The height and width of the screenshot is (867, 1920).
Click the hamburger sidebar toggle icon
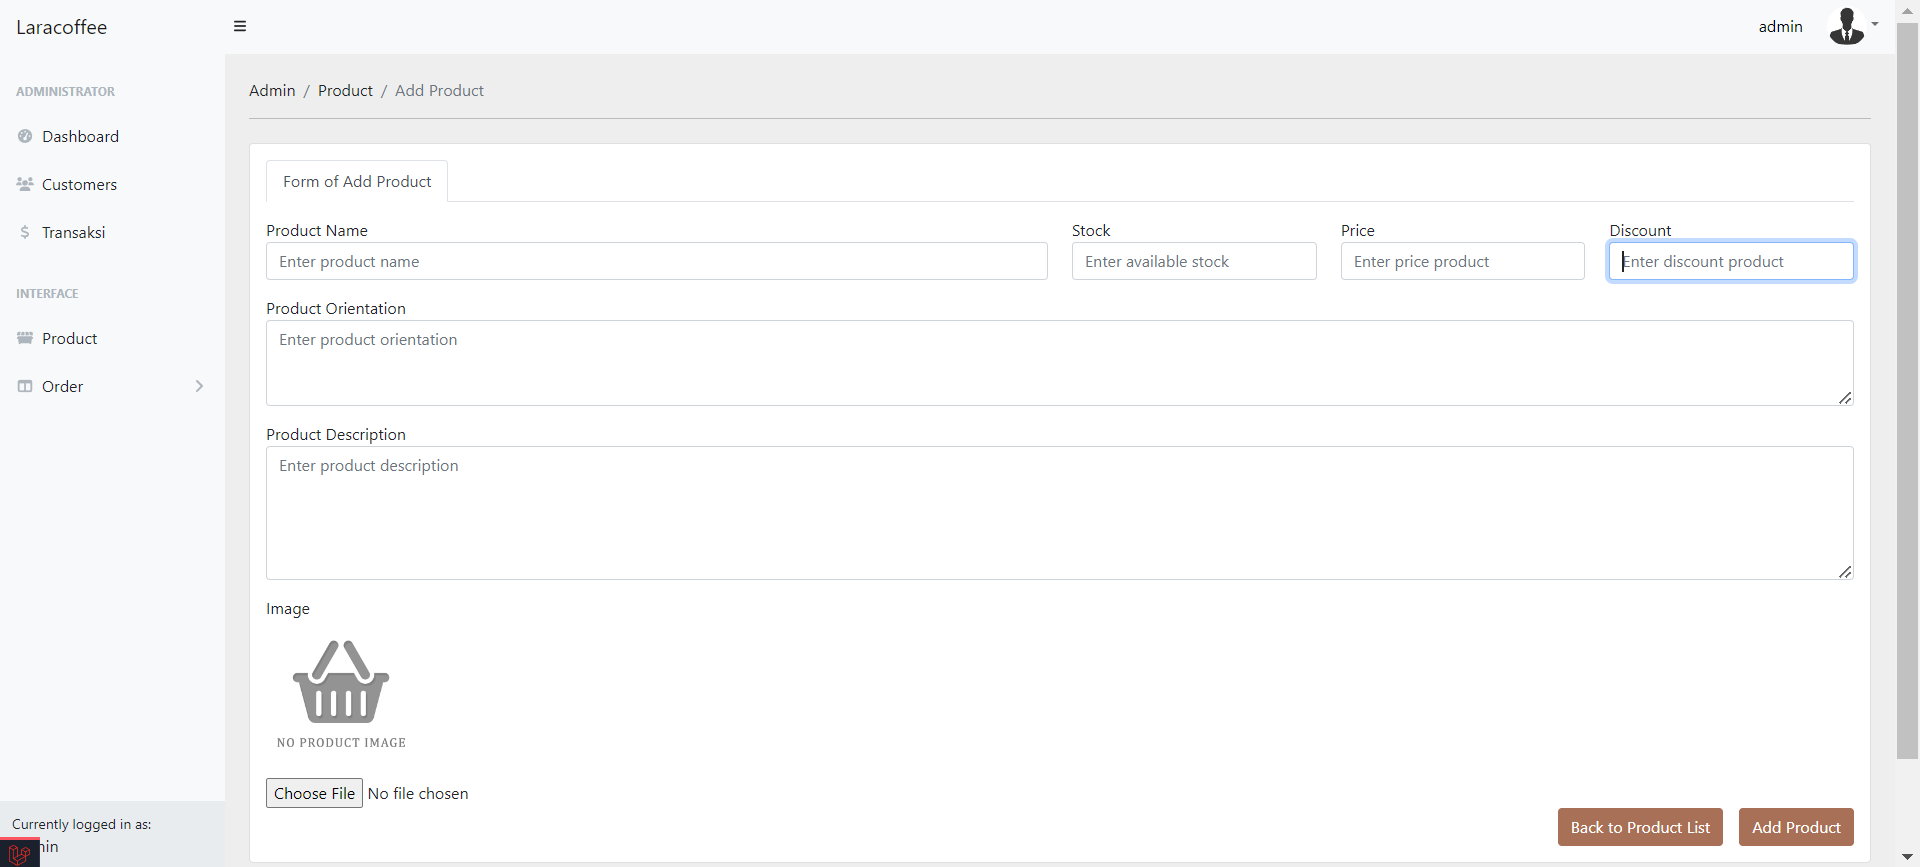pyautogui.click(x=240, y=26)
